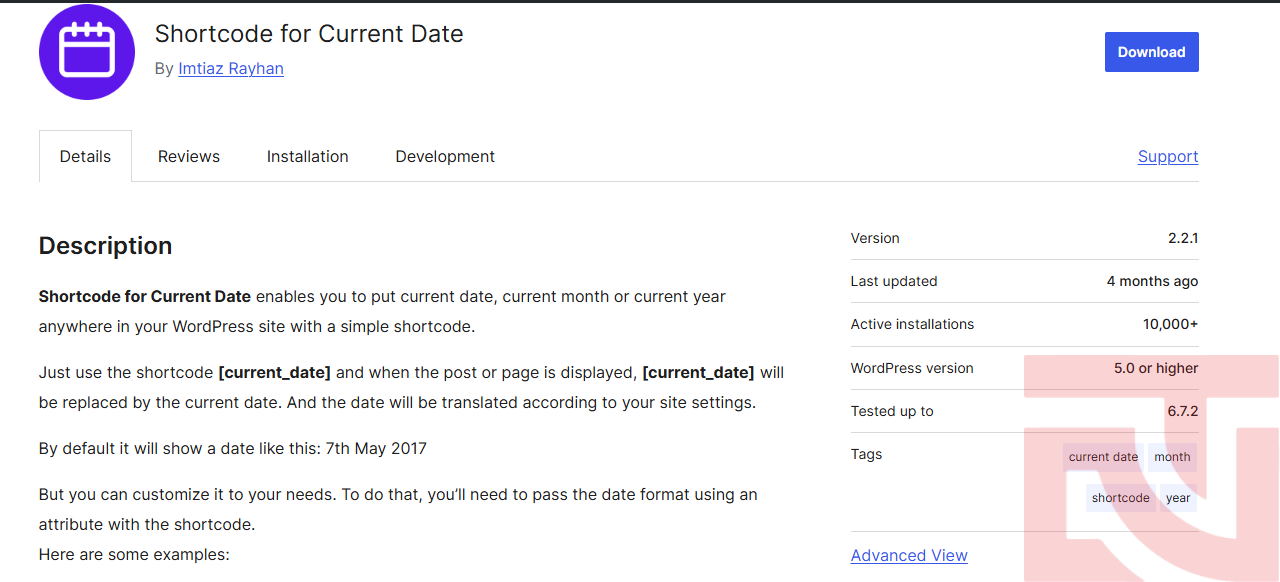Click the version number 2.2.1

[1183, 238]
